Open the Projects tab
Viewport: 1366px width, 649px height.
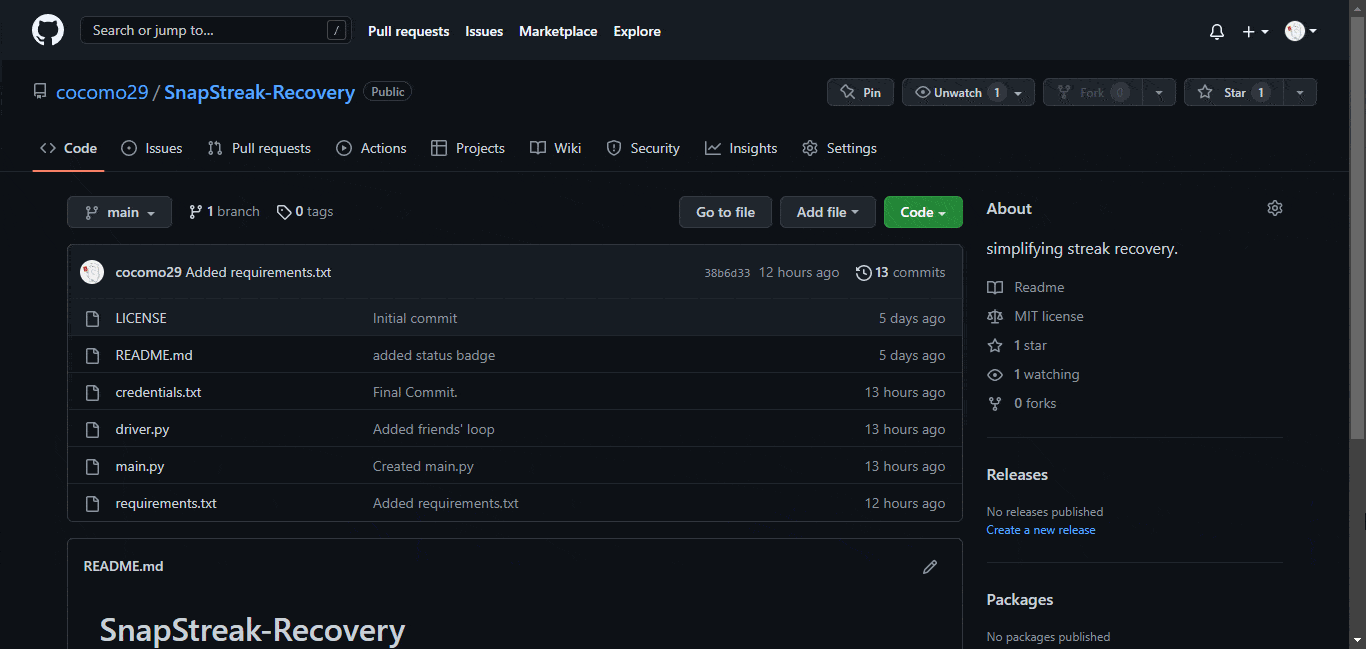[468, 148]
